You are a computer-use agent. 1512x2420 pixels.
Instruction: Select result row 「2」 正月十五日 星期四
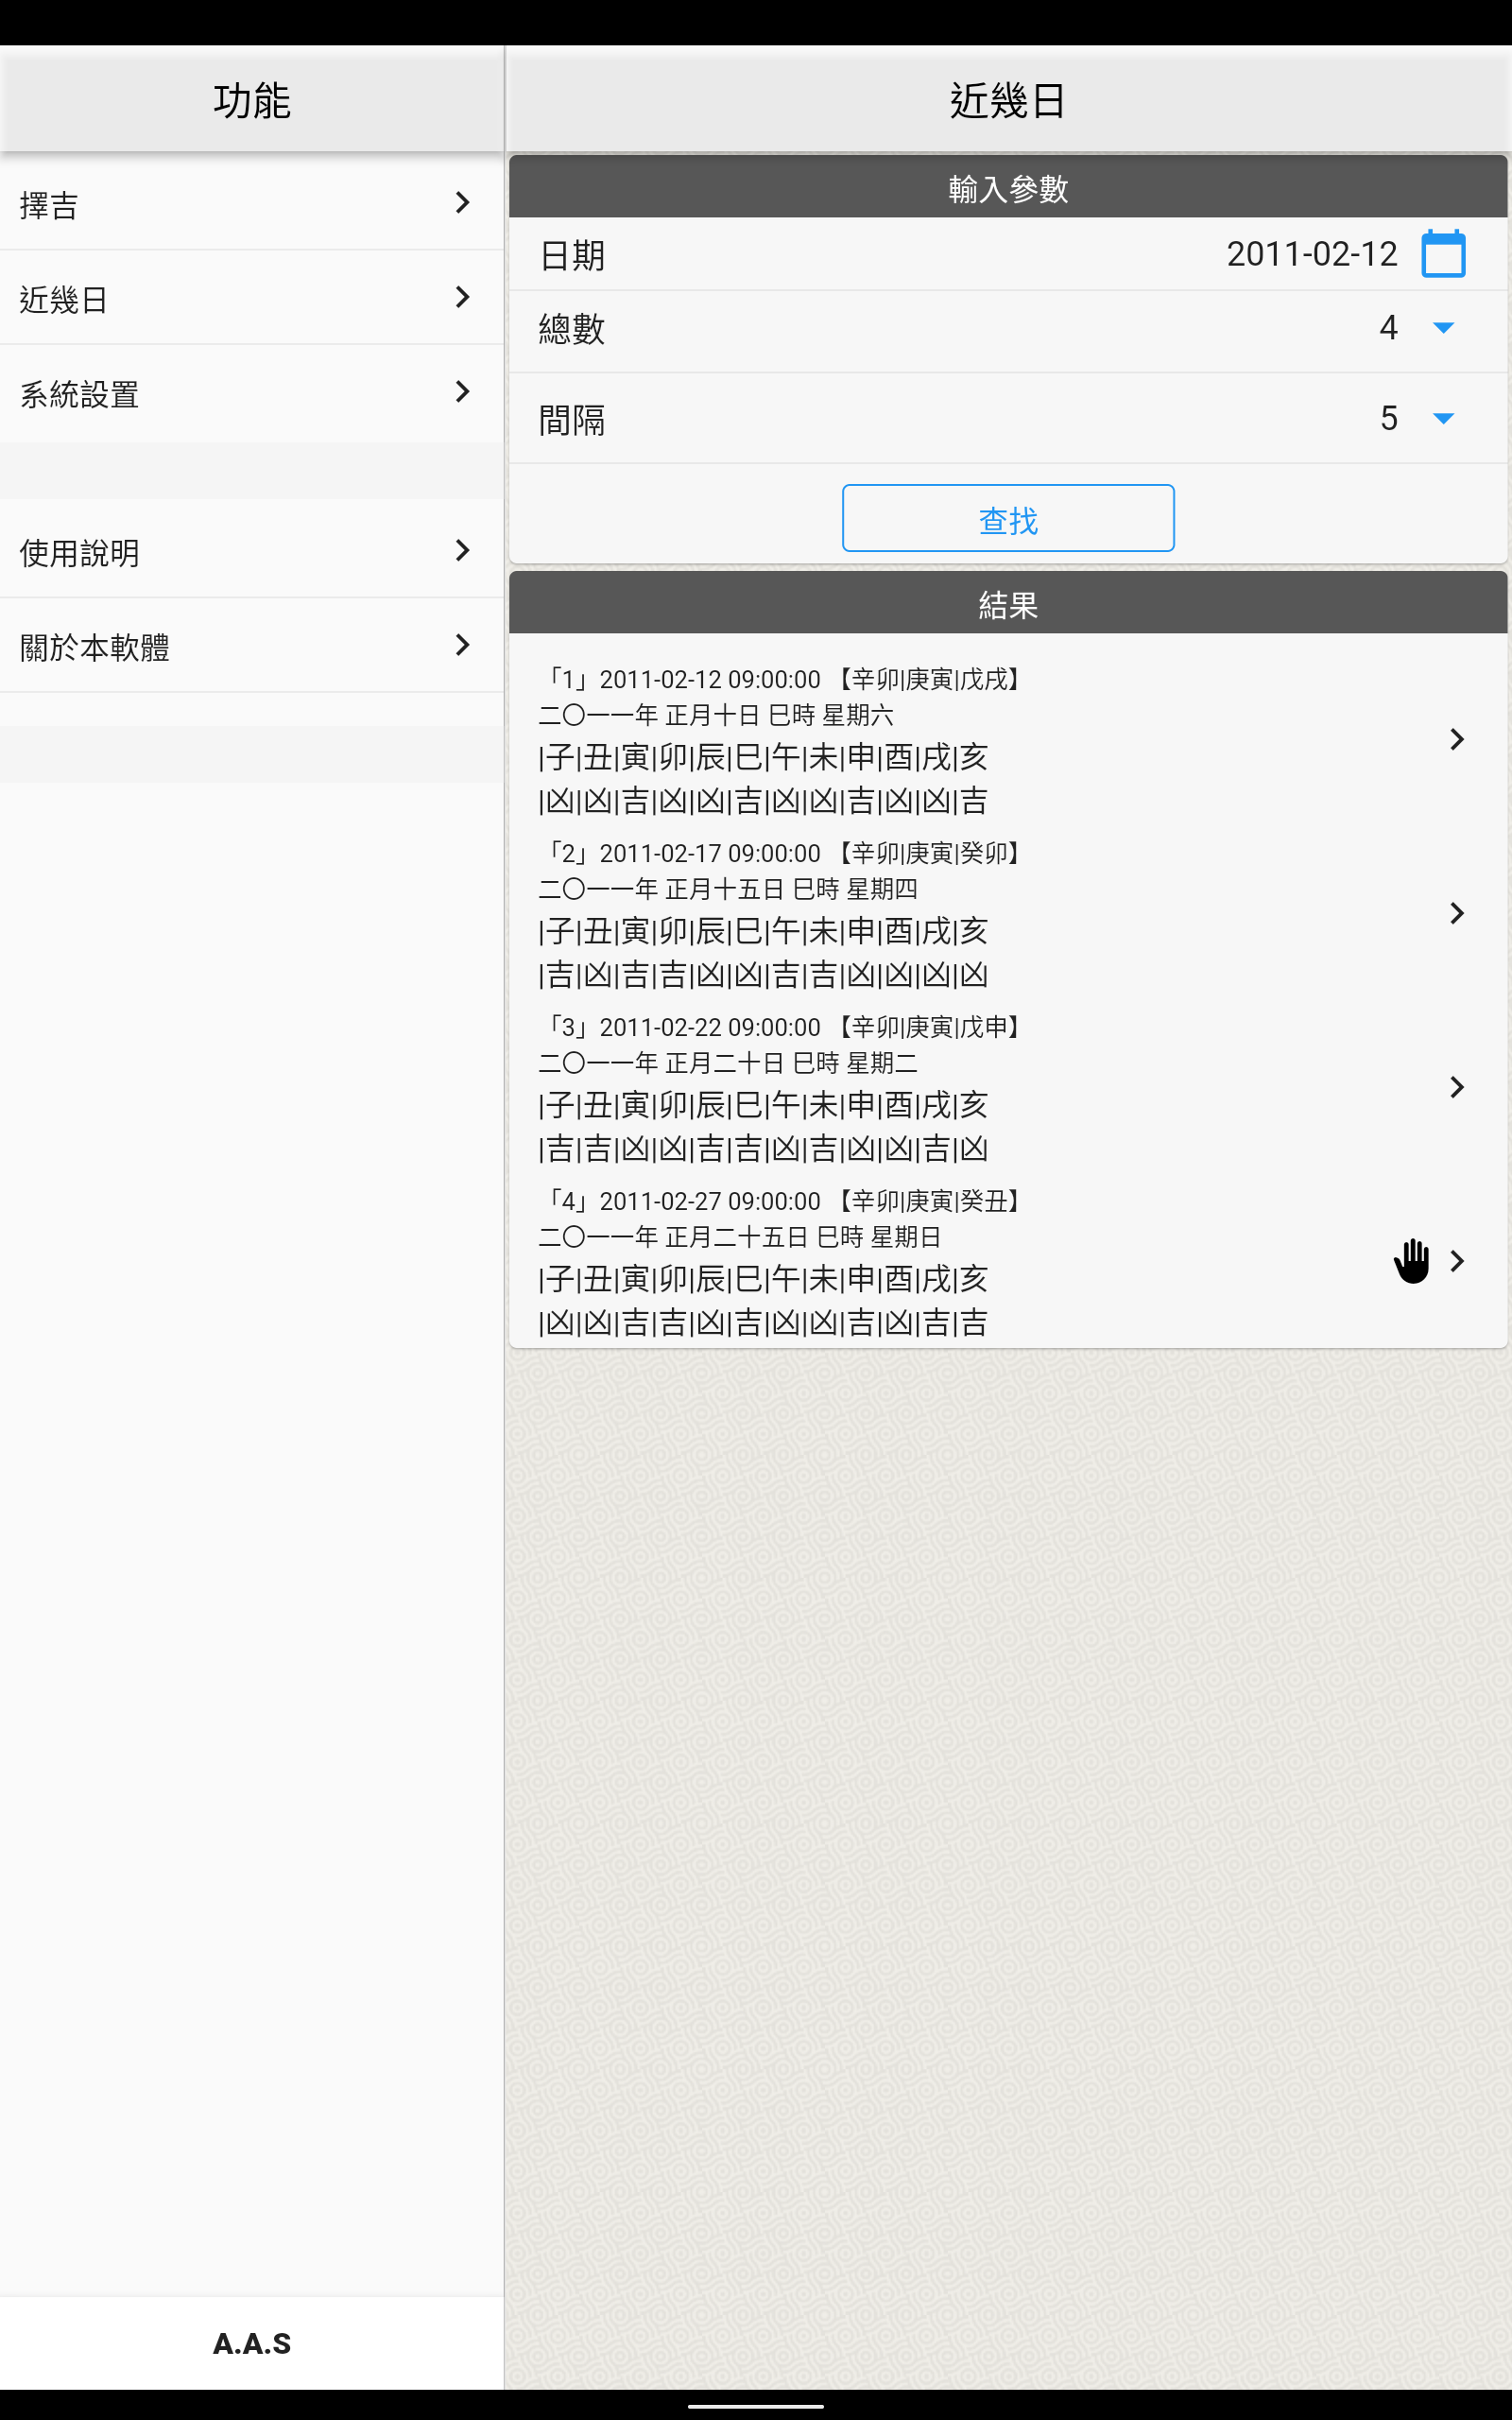pos(1008,913)
